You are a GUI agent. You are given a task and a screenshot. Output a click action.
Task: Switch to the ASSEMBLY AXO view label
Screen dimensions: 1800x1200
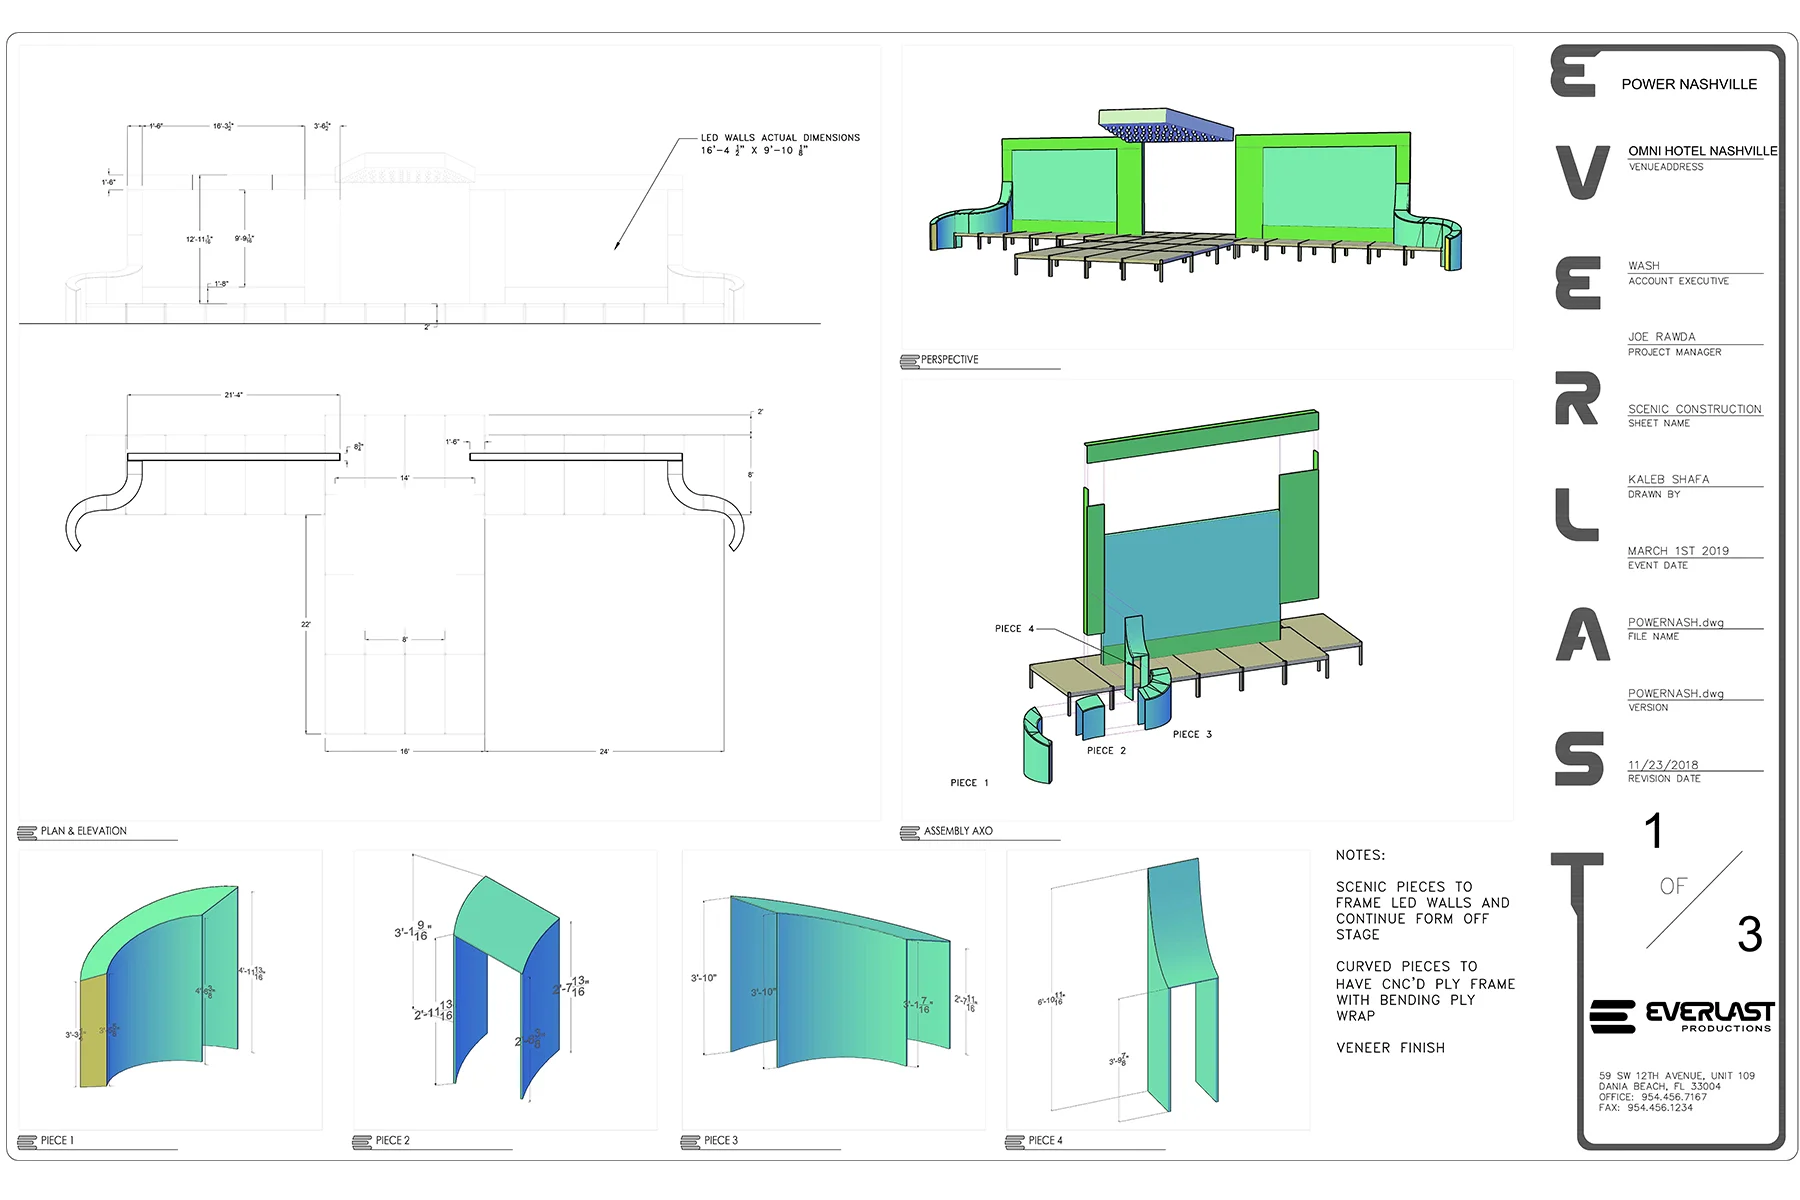coord(957,831)
